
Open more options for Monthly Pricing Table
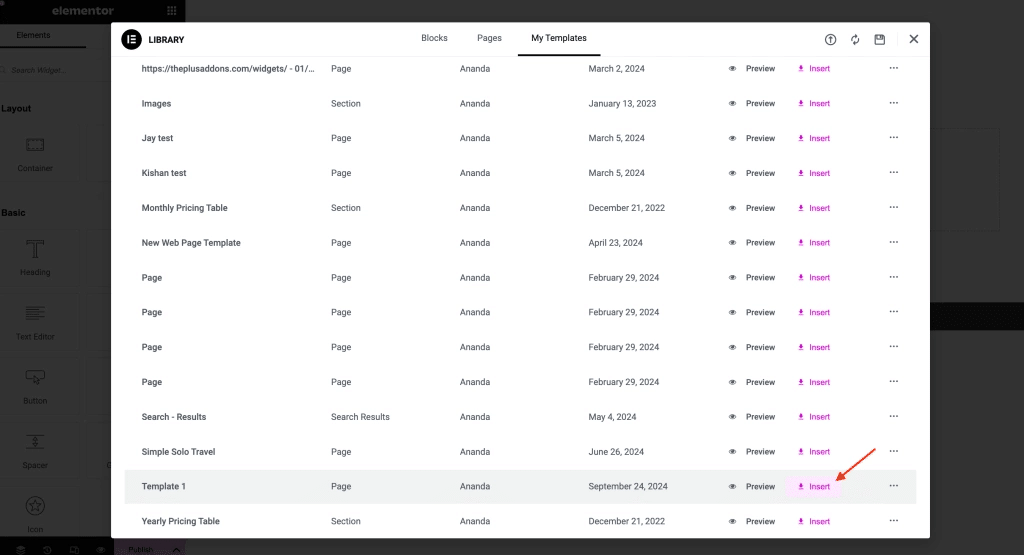[893, 208]
